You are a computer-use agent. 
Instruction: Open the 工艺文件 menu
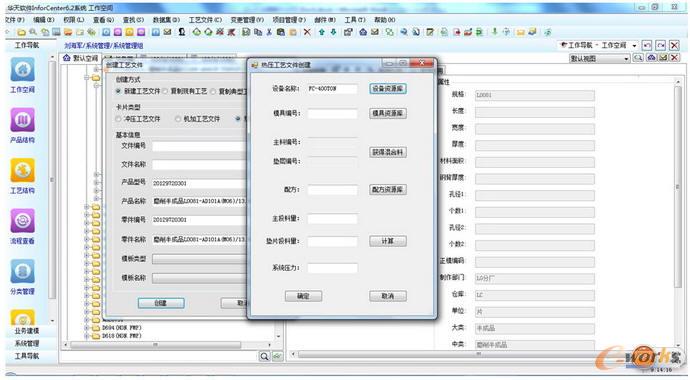[205, 20]
